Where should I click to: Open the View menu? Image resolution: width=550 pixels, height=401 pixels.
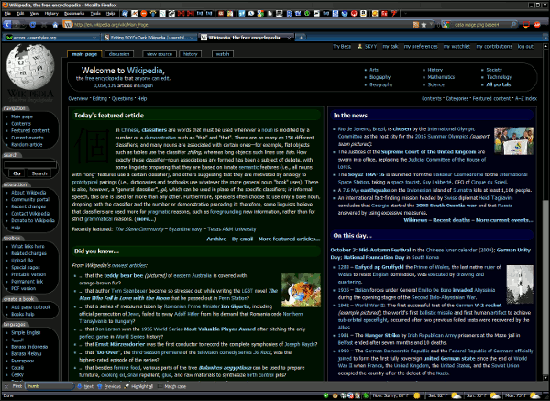click(x=34, y=14)
